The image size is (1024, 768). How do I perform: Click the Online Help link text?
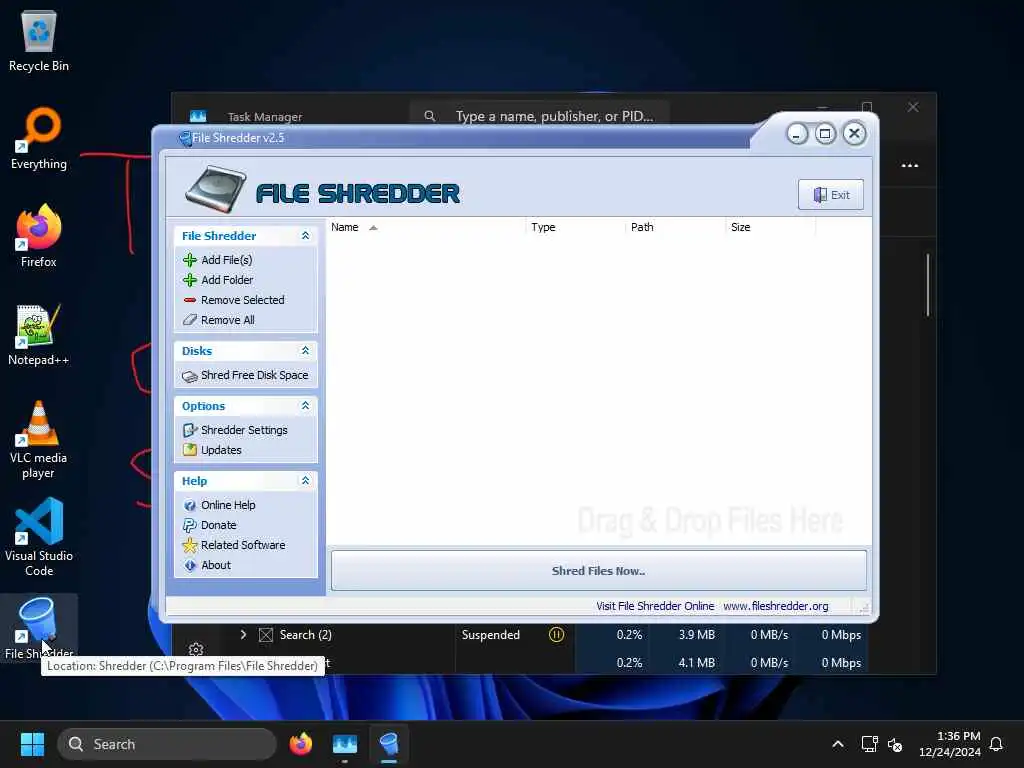pos(228,505)
